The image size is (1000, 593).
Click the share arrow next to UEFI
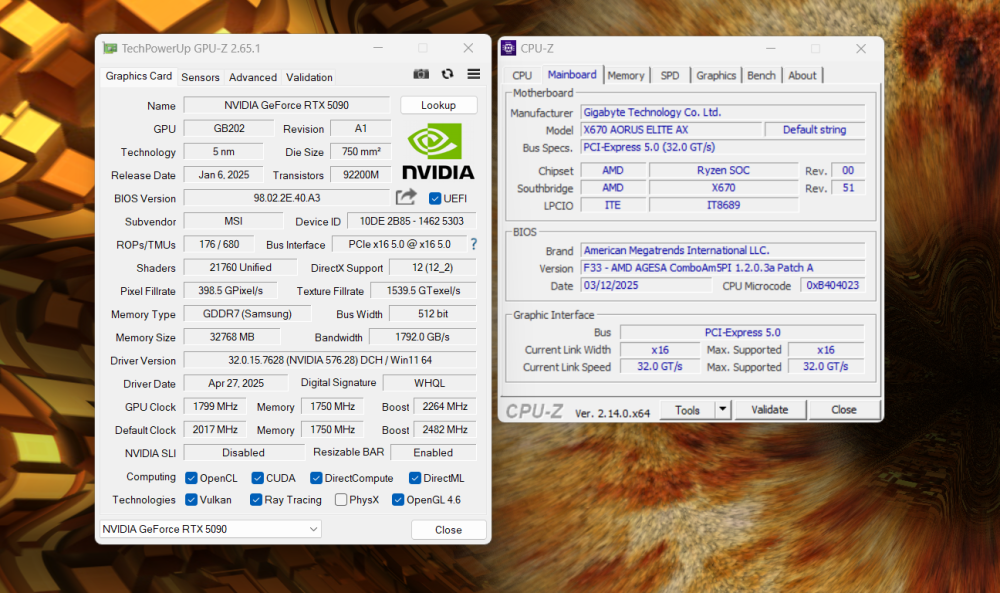click(x=406, y=198)
